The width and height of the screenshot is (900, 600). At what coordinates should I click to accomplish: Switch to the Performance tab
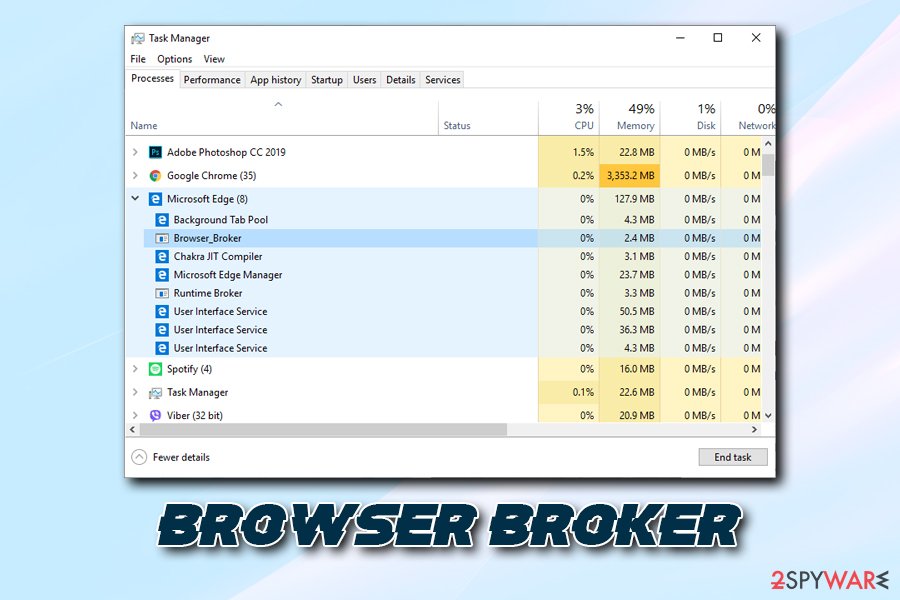pos(212,80)
